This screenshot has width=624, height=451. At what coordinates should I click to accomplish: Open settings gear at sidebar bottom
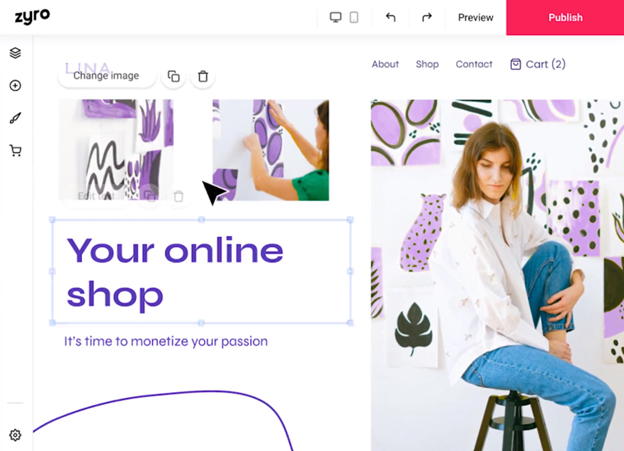15,435
